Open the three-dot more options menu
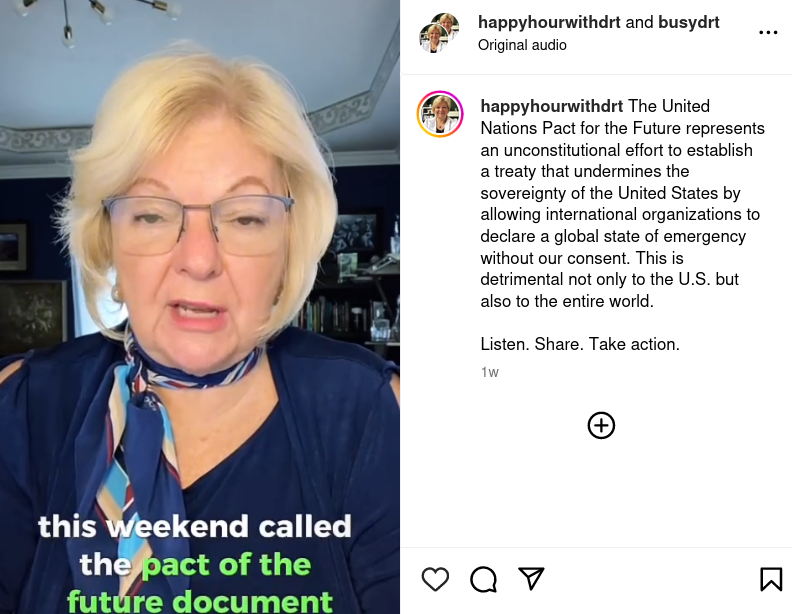 point(768,33)
